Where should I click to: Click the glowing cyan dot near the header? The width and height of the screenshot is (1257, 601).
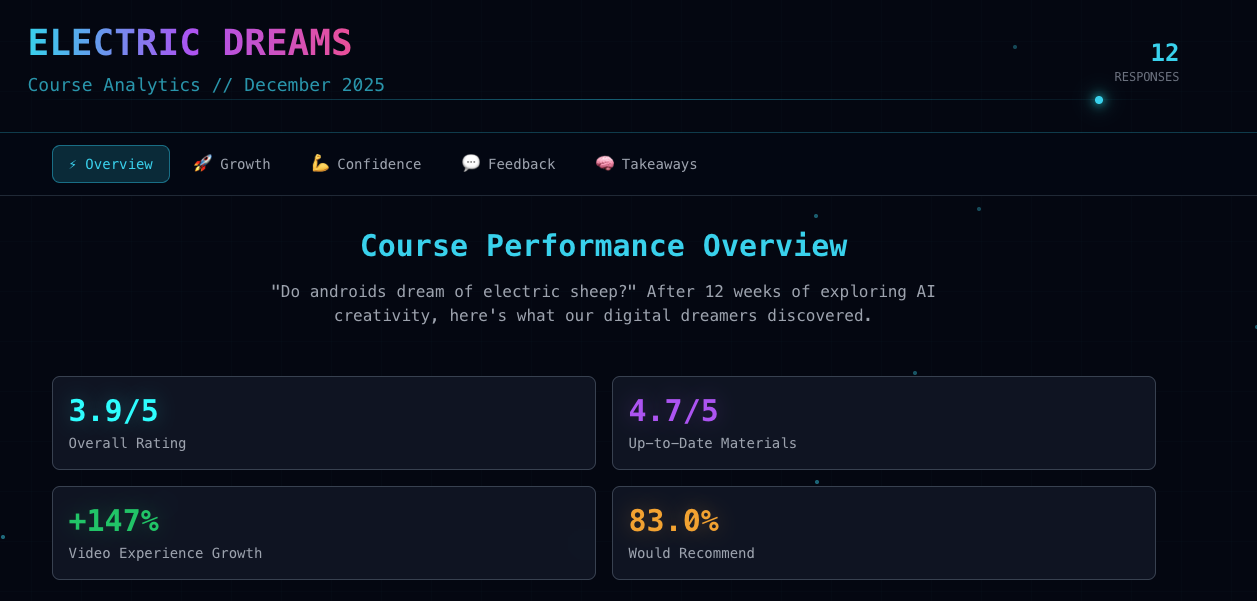[1099, 100]
